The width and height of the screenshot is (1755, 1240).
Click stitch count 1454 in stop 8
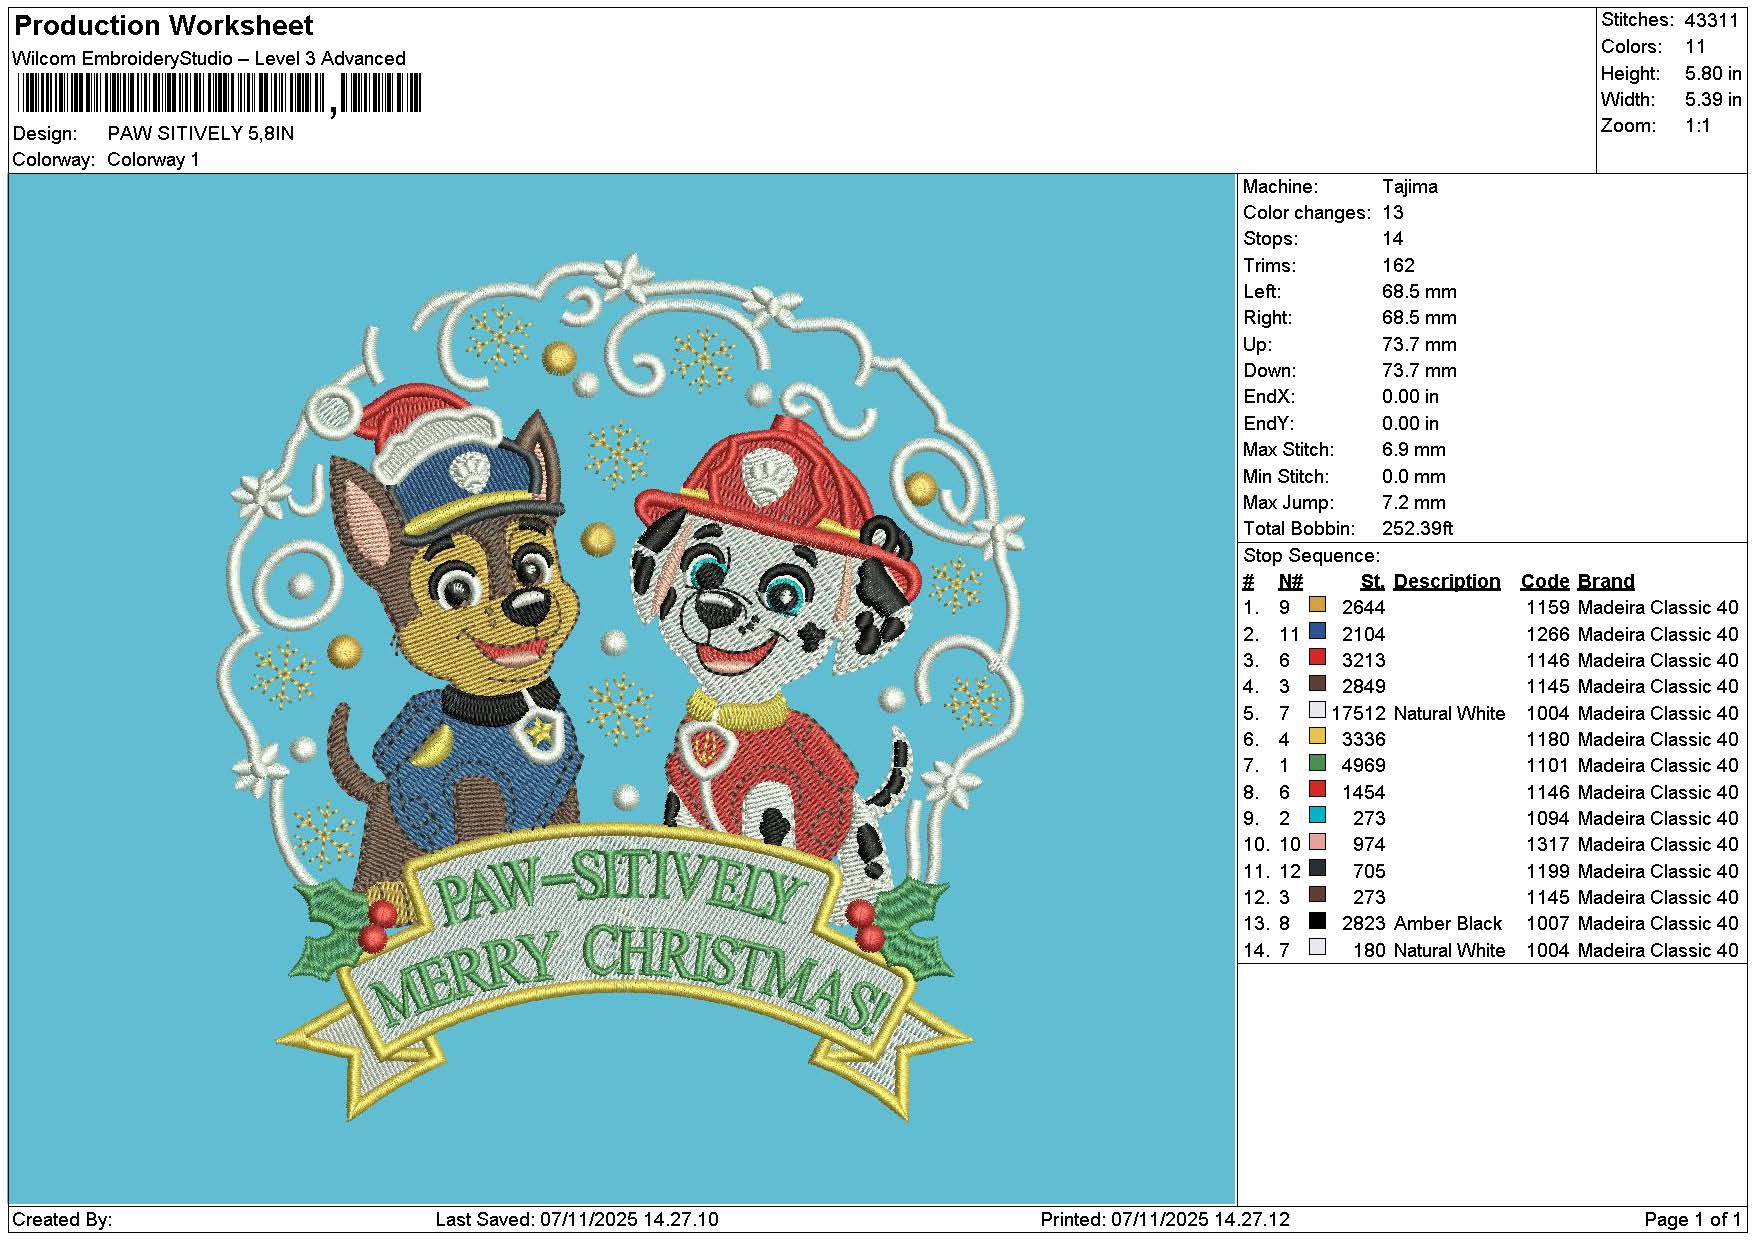point(1364,793)
